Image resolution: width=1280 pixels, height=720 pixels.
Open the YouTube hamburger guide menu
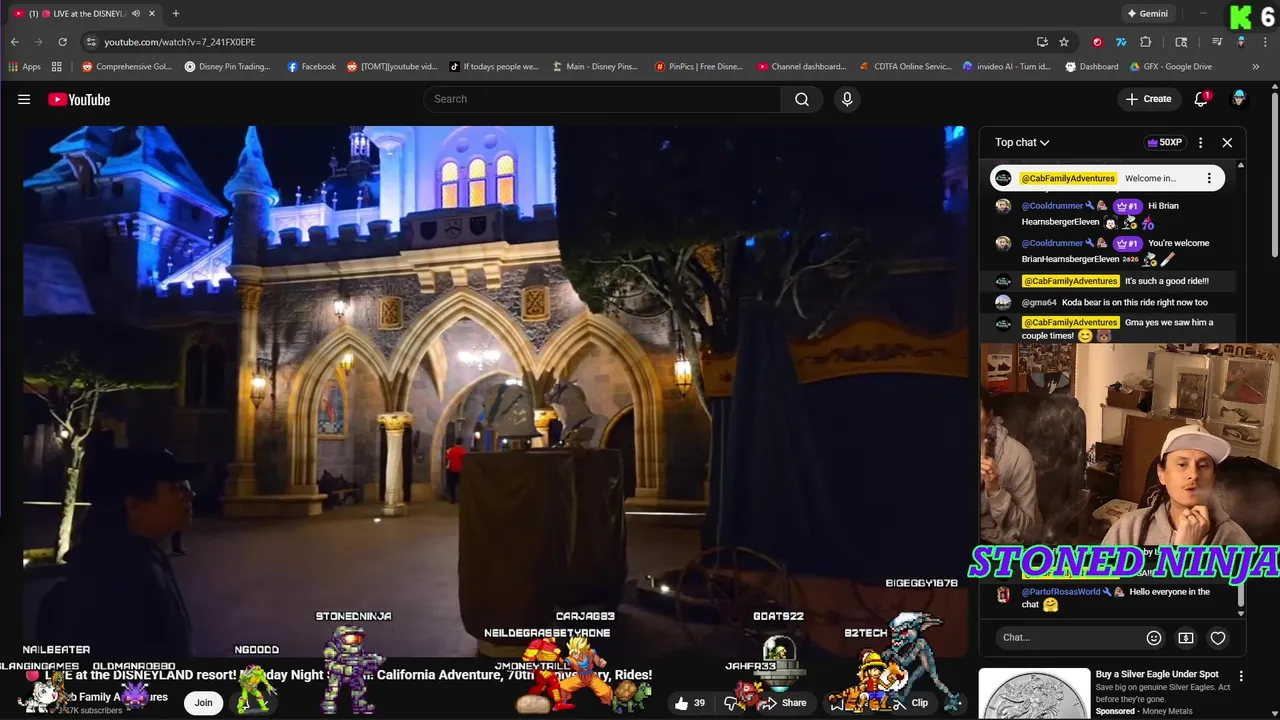[x=24, y=99]
